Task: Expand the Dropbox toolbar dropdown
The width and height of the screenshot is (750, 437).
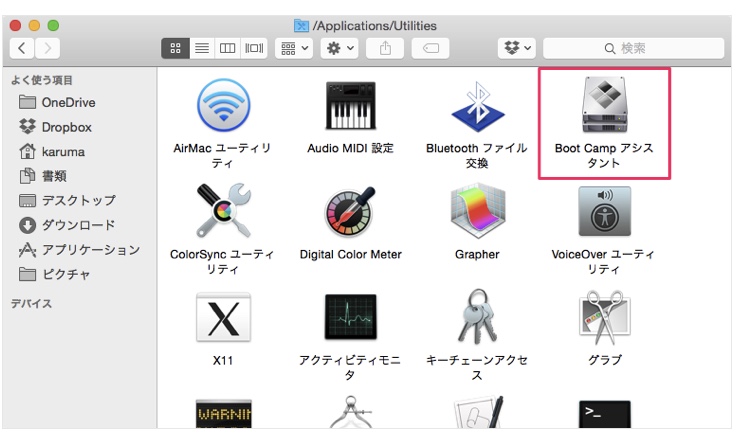Action: tap(518, 48)
